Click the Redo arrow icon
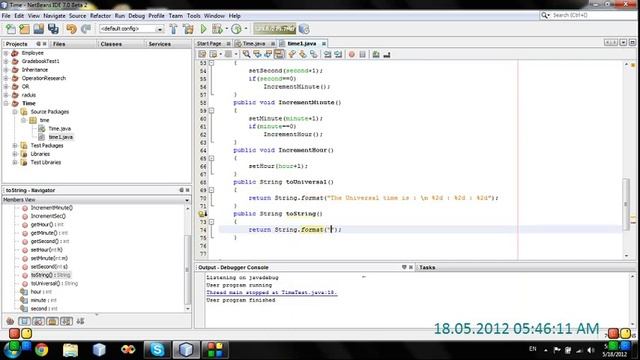The width and height of the screenshot is (640, 360). coord(86,29)
